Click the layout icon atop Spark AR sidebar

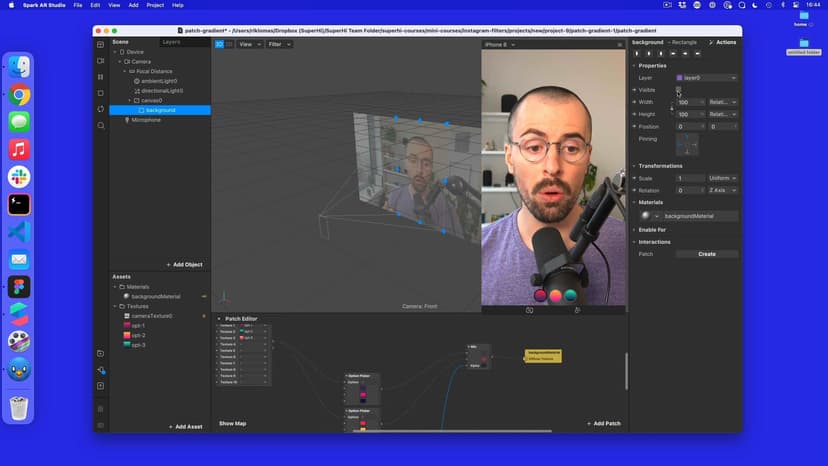pyautogui.click(x=100, y=45)
